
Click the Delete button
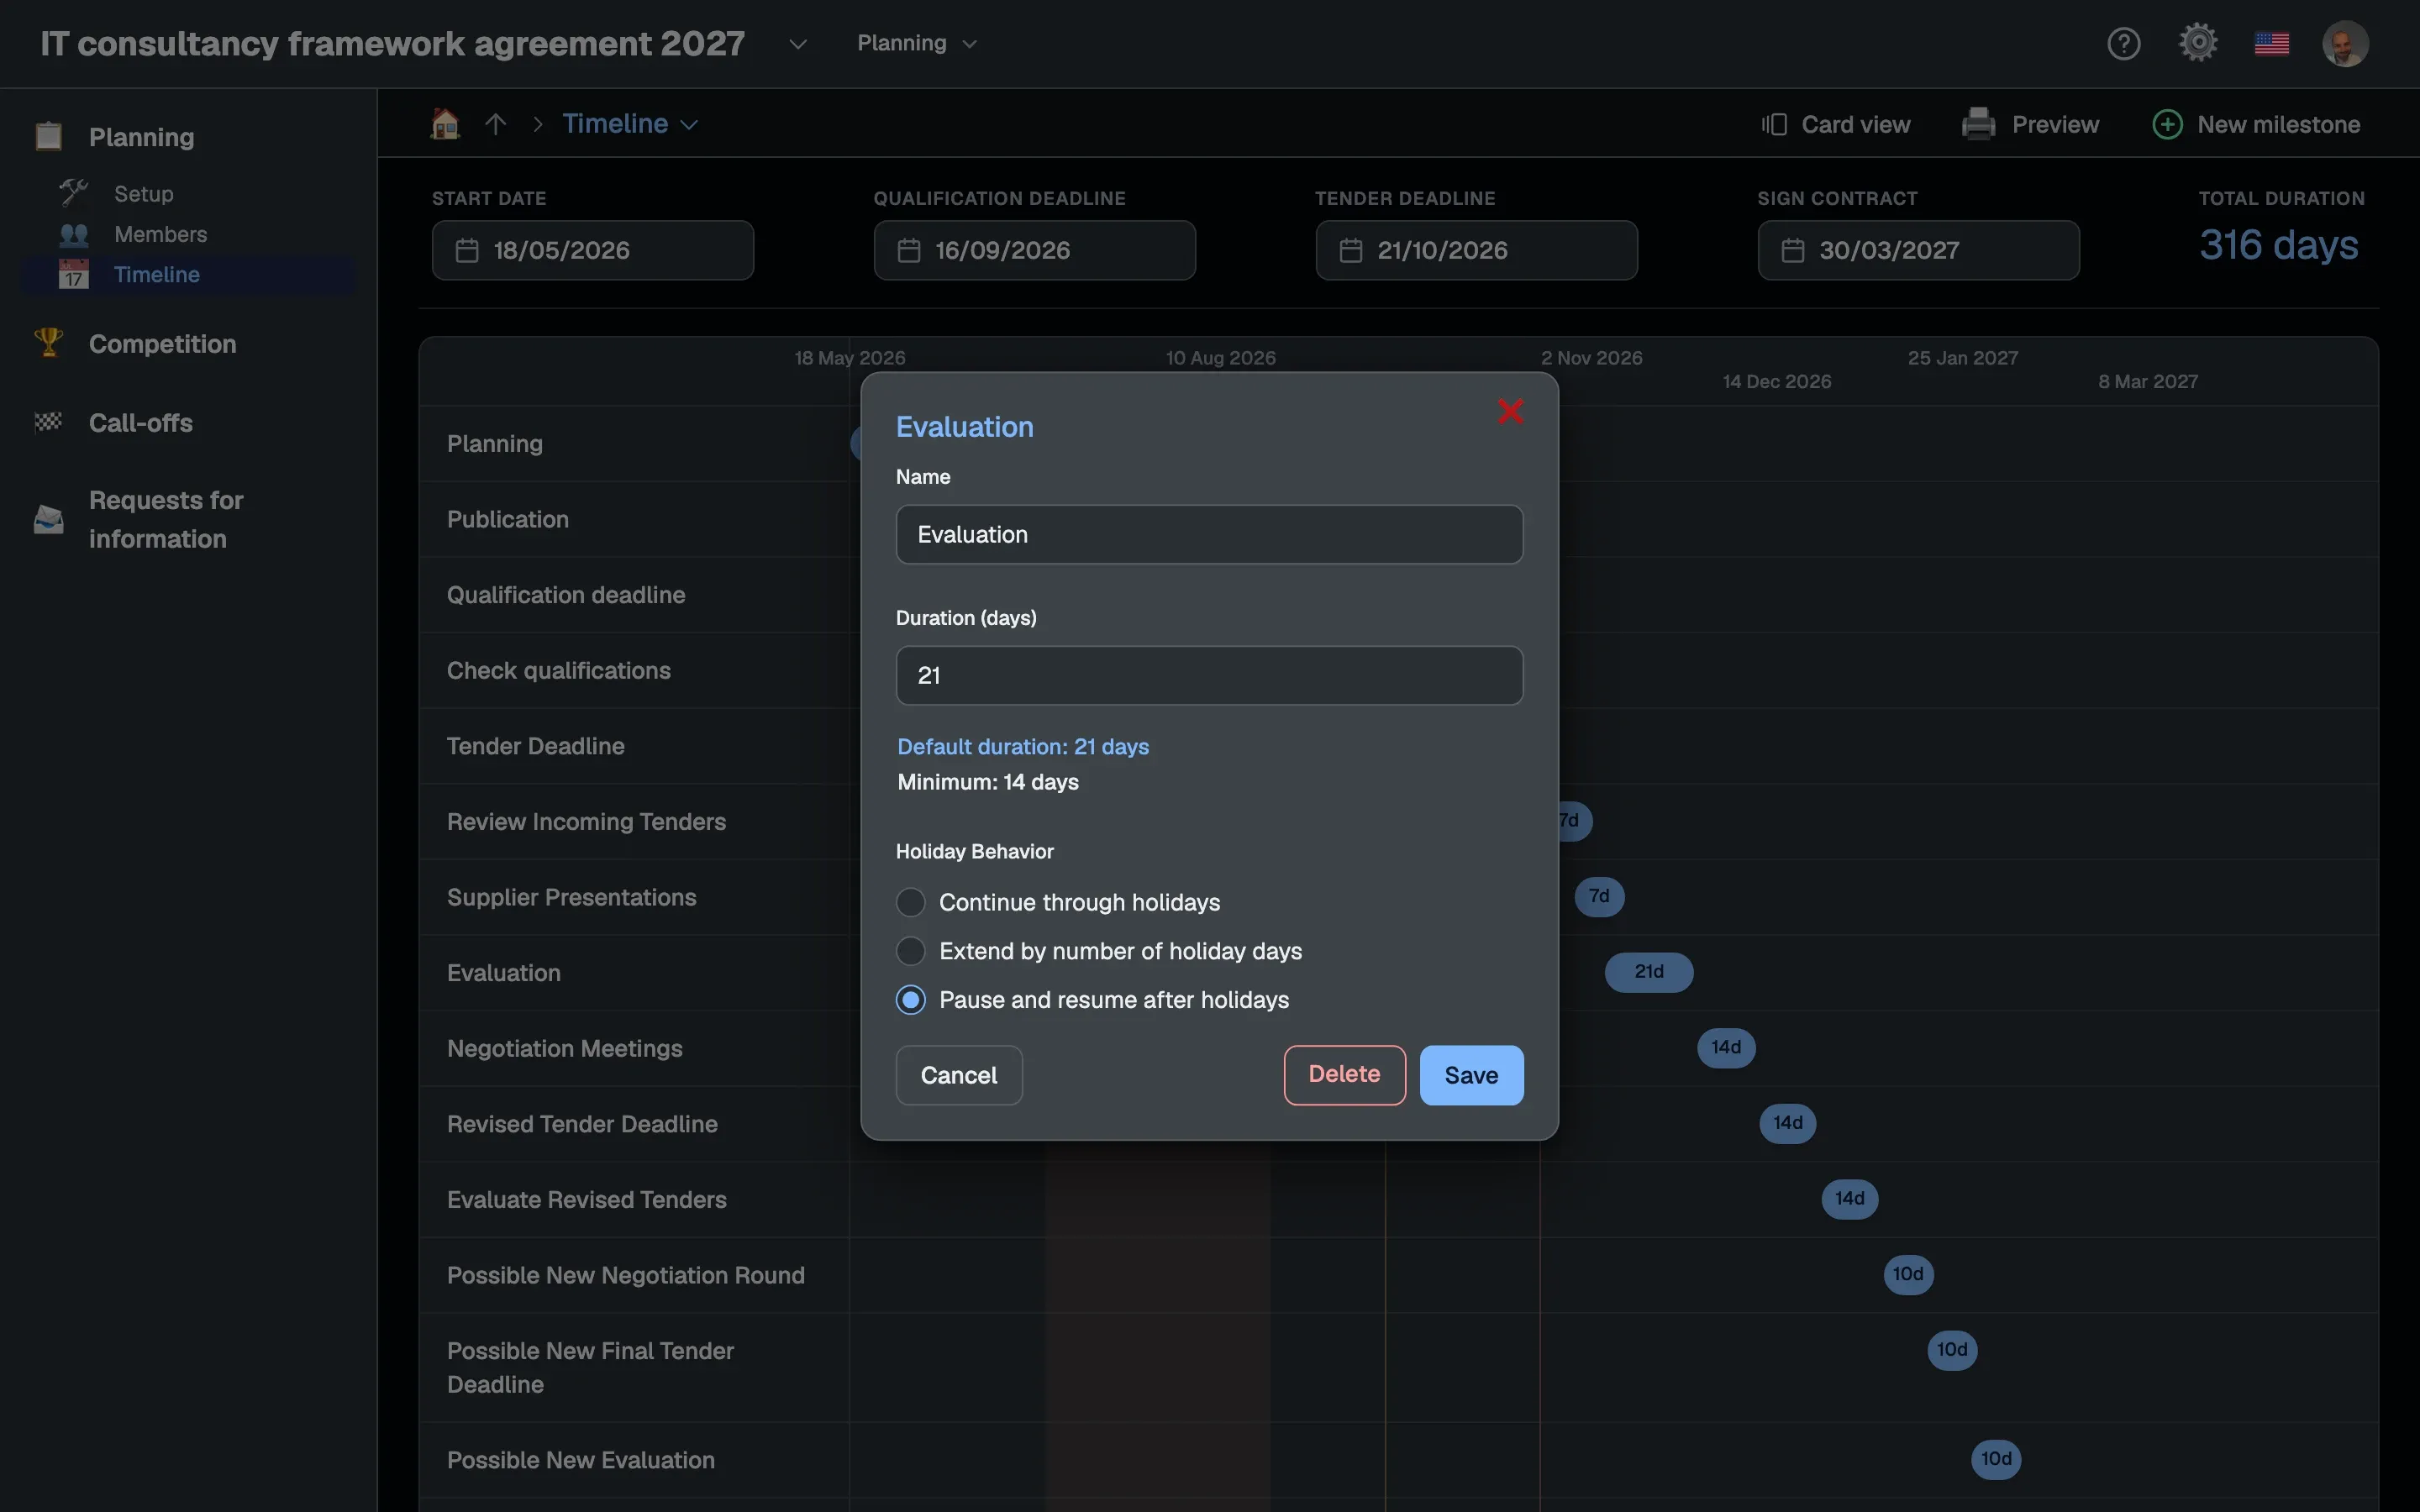1344,1075
